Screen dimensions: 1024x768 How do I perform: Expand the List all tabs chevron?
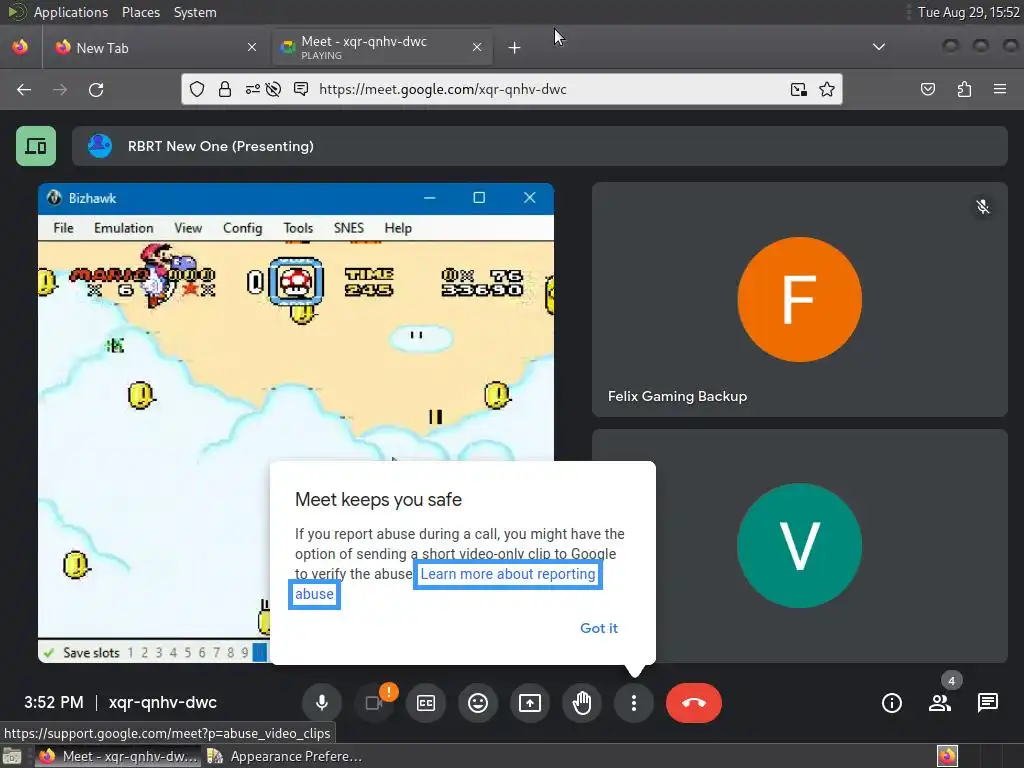pyautogui.click(x=879, y=47)
